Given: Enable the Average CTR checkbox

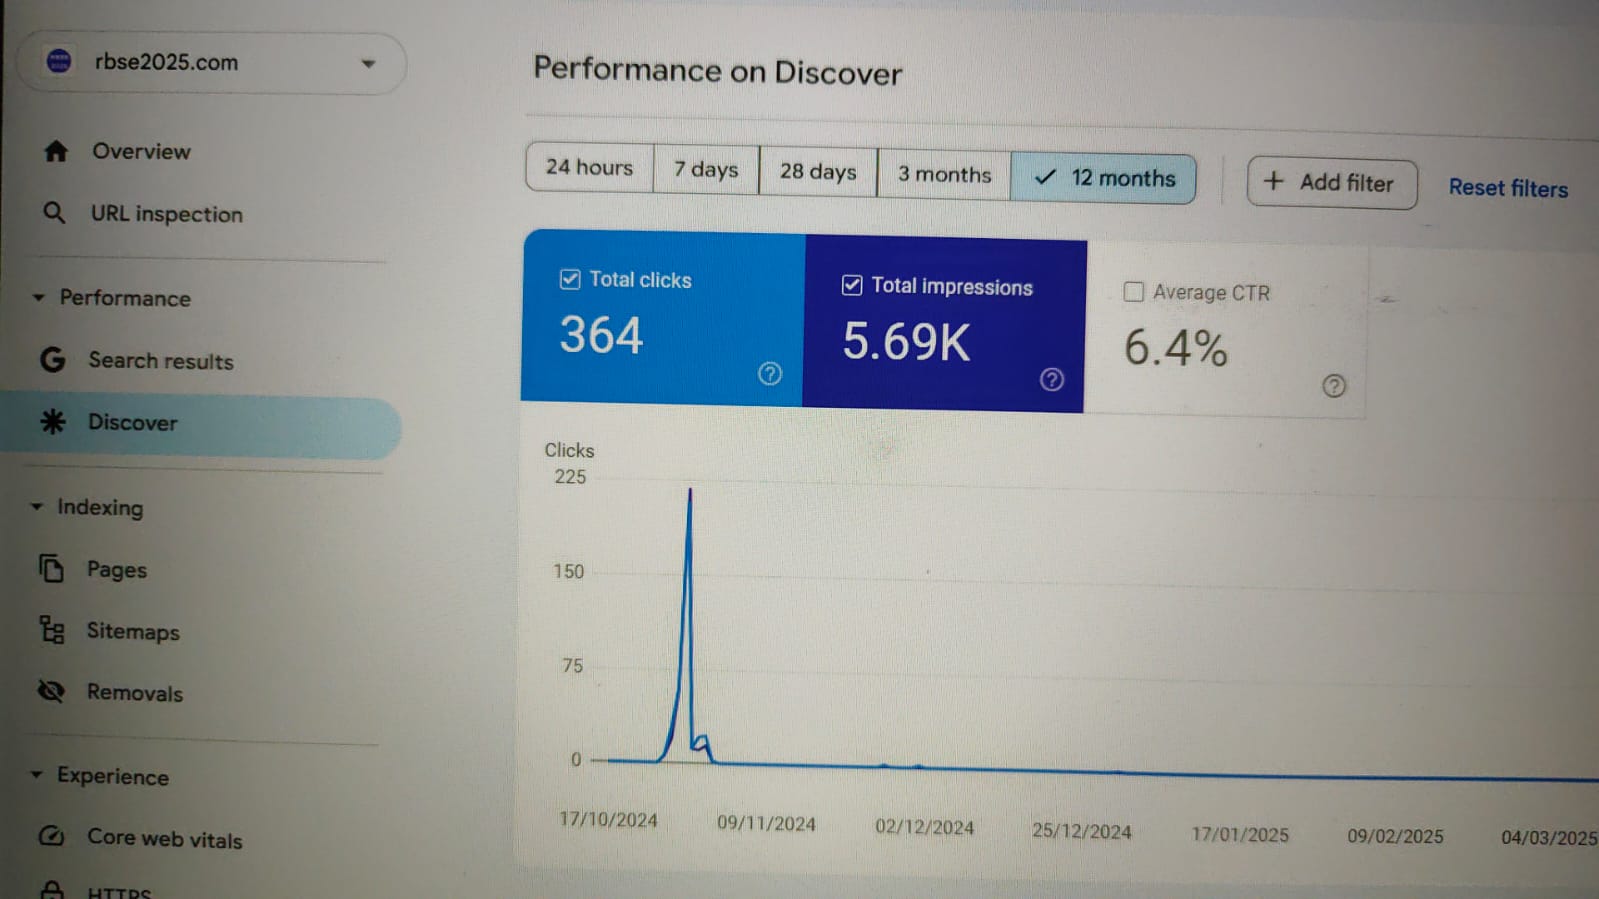Looking at the screenshot, I should (1134, 291).
